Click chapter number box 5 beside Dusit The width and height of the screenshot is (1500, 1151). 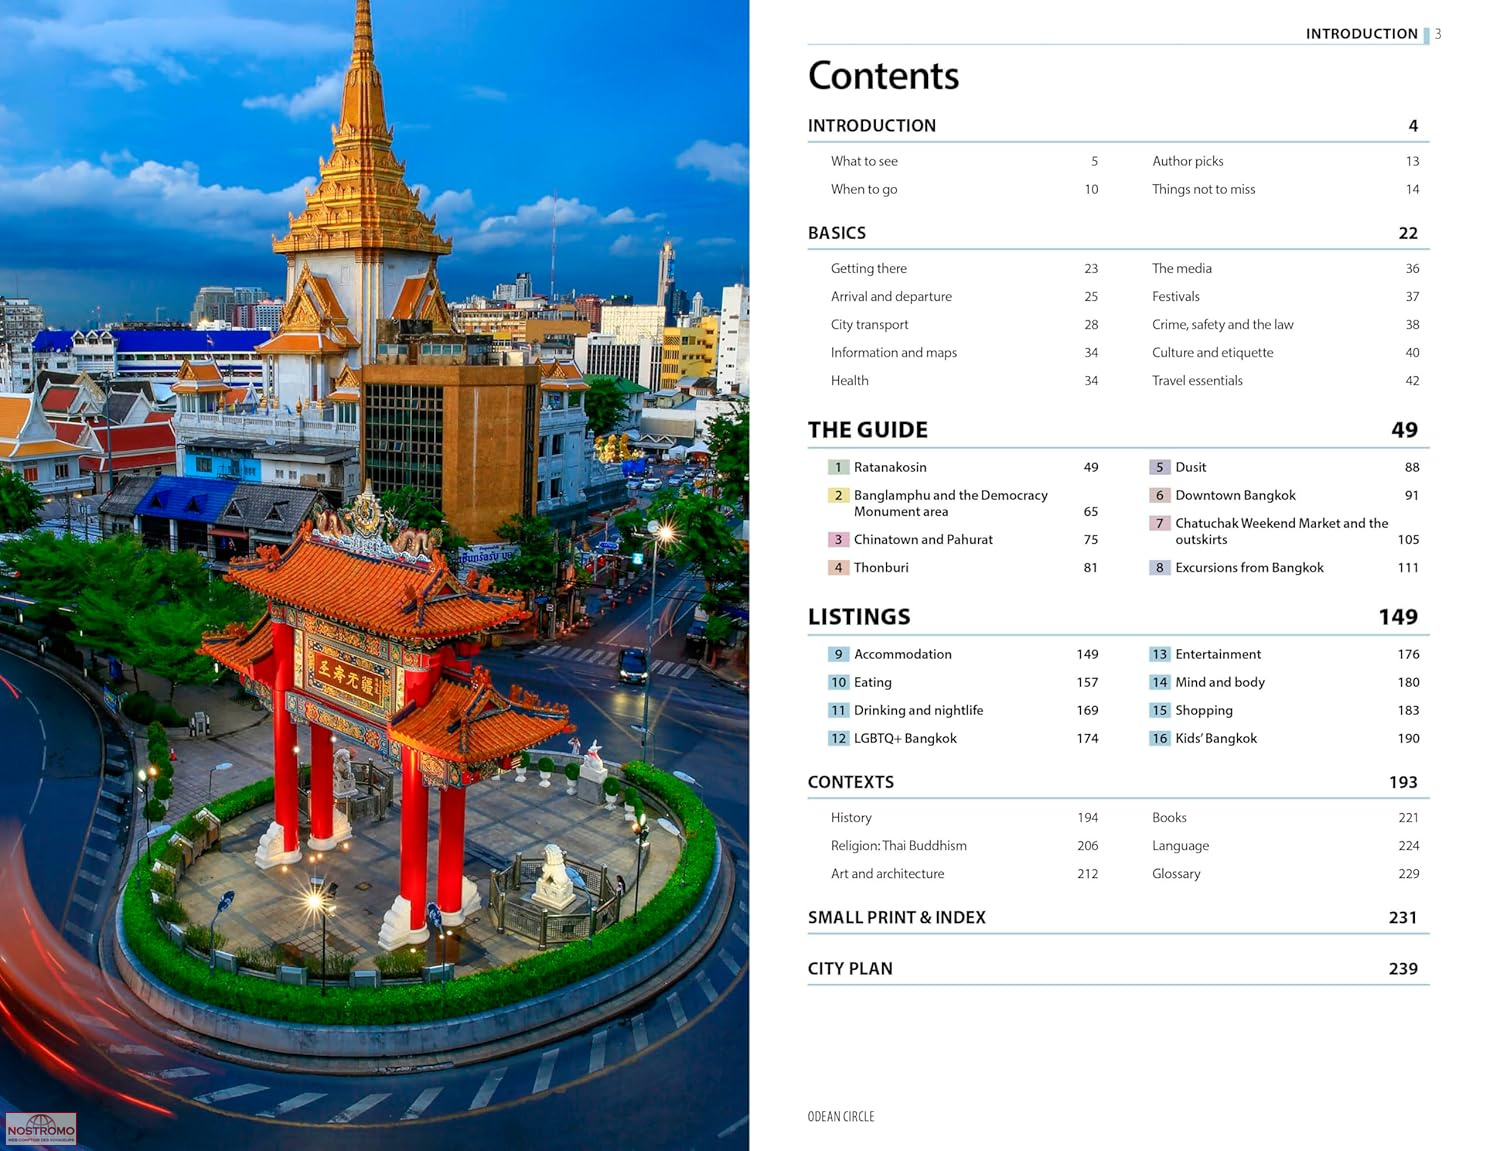point(1159,467)
